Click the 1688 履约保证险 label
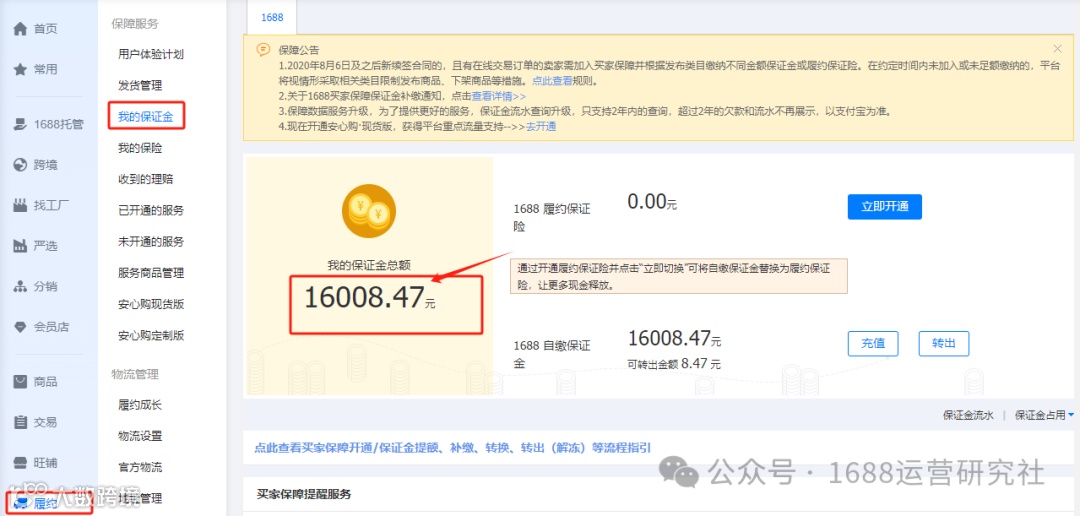 tap(552, 216)
